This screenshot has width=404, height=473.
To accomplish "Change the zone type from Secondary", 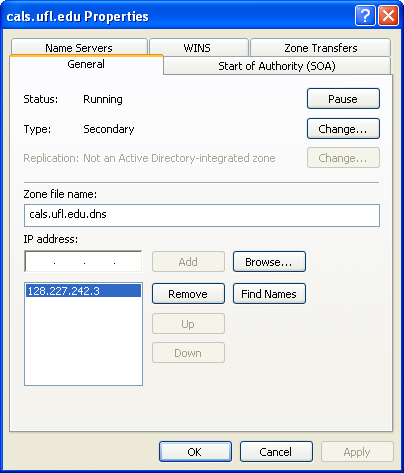I will 343,129.
